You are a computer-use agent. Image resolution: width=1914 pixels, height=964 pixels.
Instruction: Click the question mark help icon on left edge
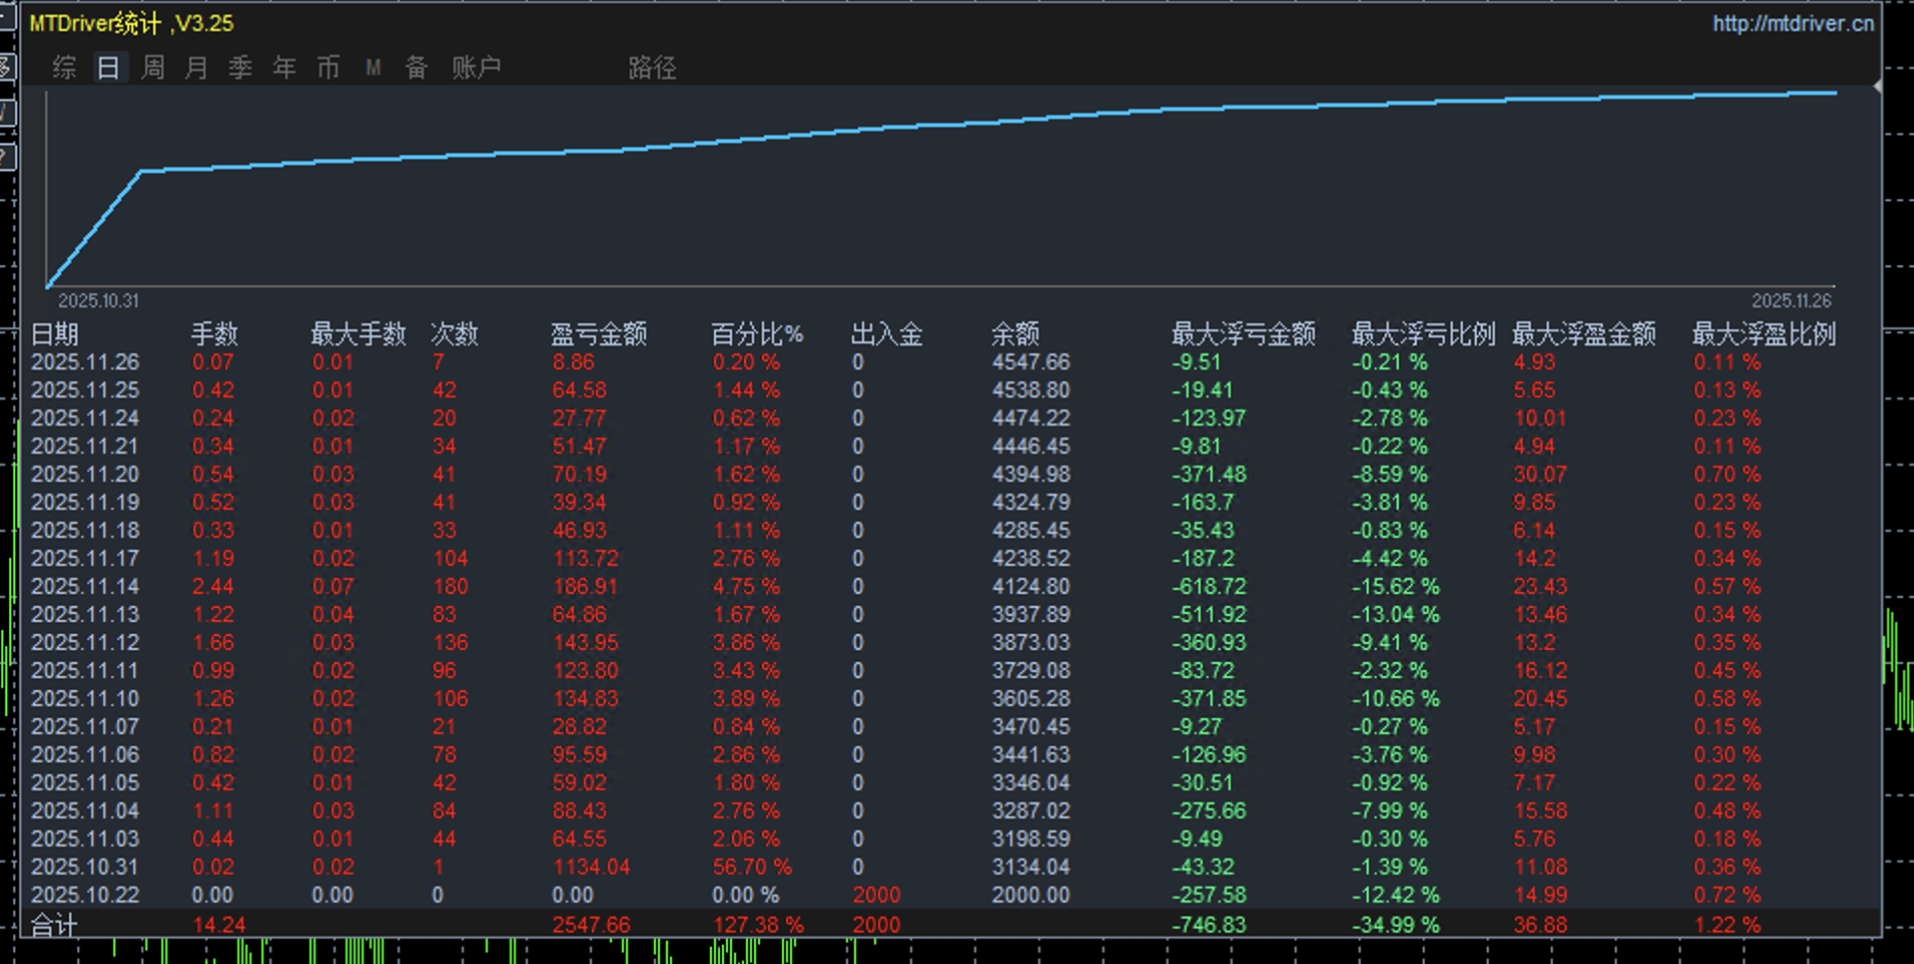(x=7, y=156)
